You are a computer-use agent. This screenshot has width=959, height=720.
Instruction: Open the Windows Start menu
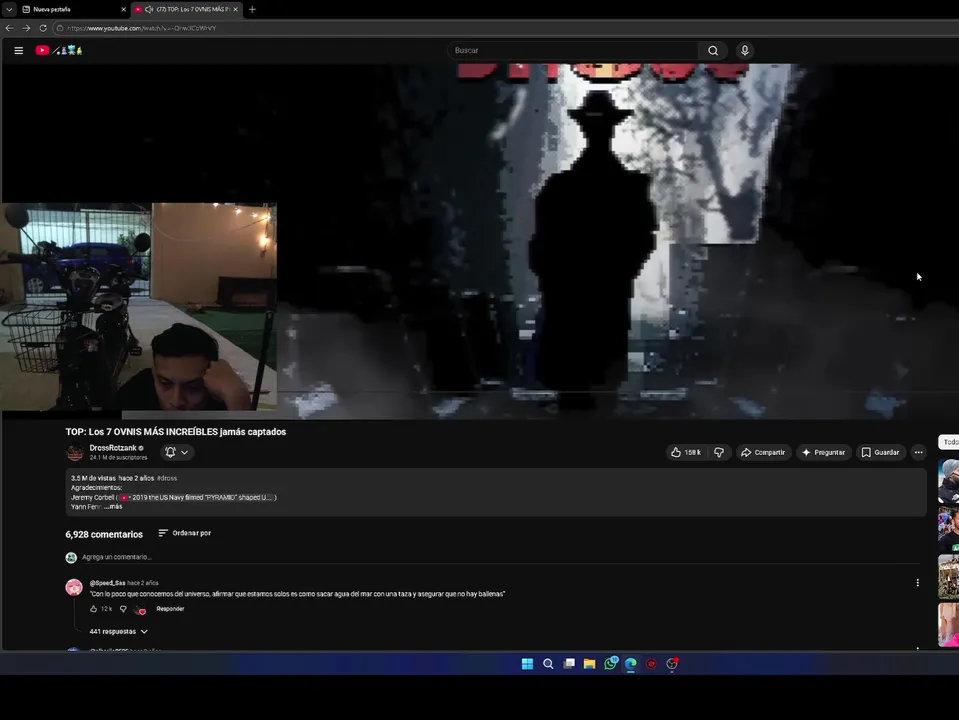(x=527, y=664)
